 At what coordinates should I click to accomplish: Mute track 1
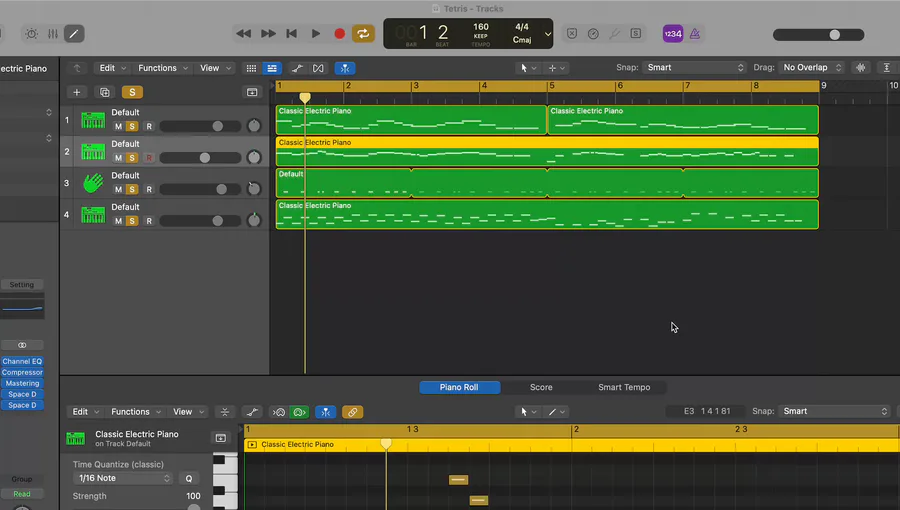pos(118,126)
